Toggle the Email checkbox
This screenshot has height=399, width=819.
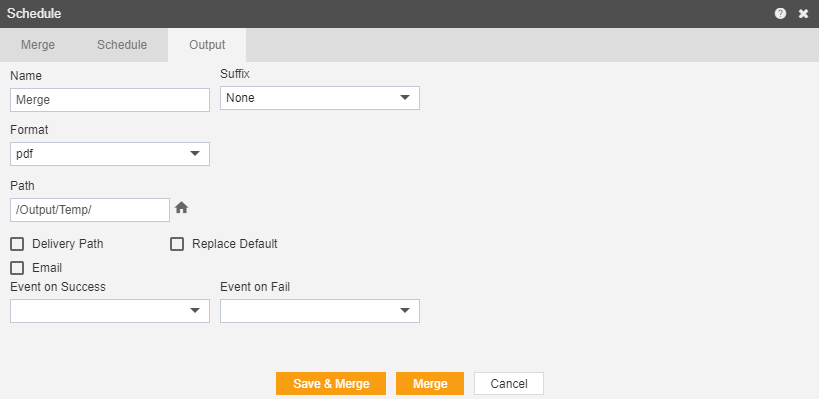(17, 268)
